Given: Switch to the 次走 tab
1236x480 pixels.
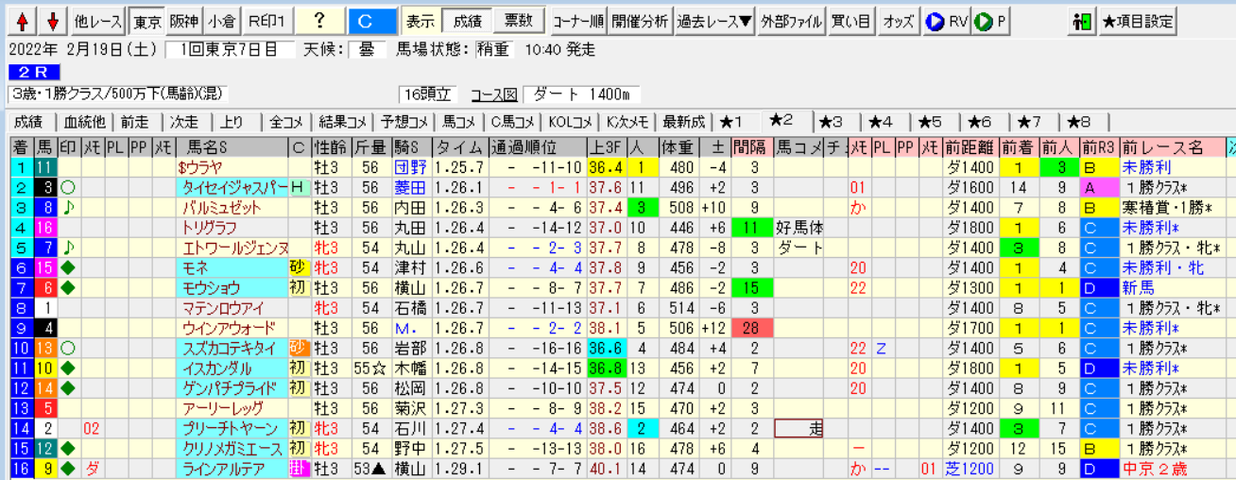Looking at the screenshot, I should pos(184,122).
